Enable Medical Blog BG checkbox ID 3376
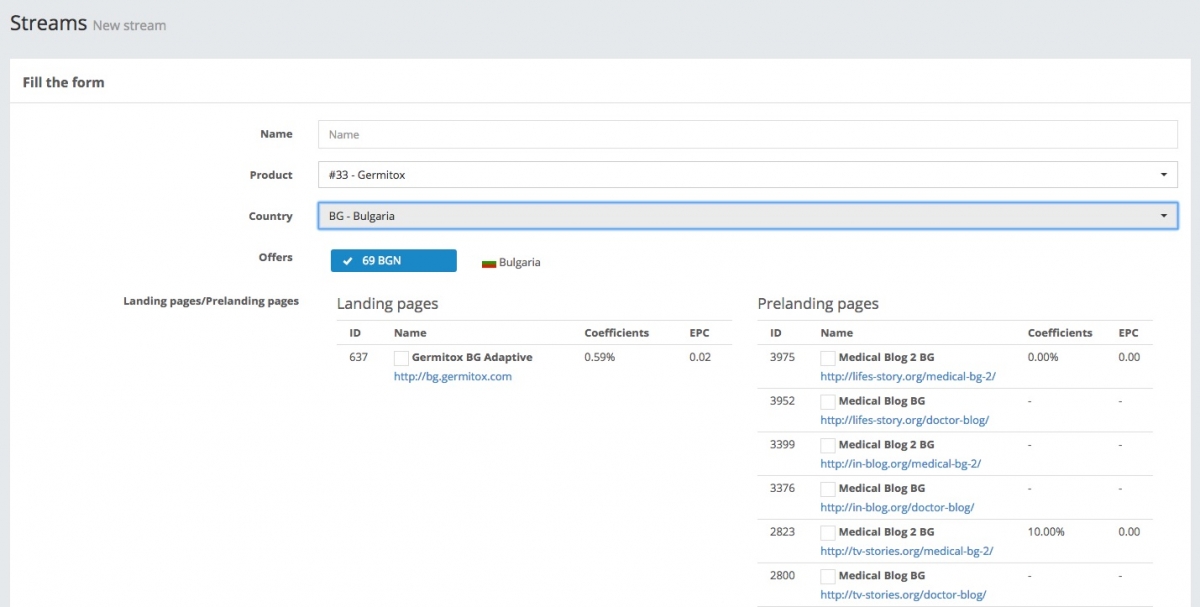 (827, 489)
